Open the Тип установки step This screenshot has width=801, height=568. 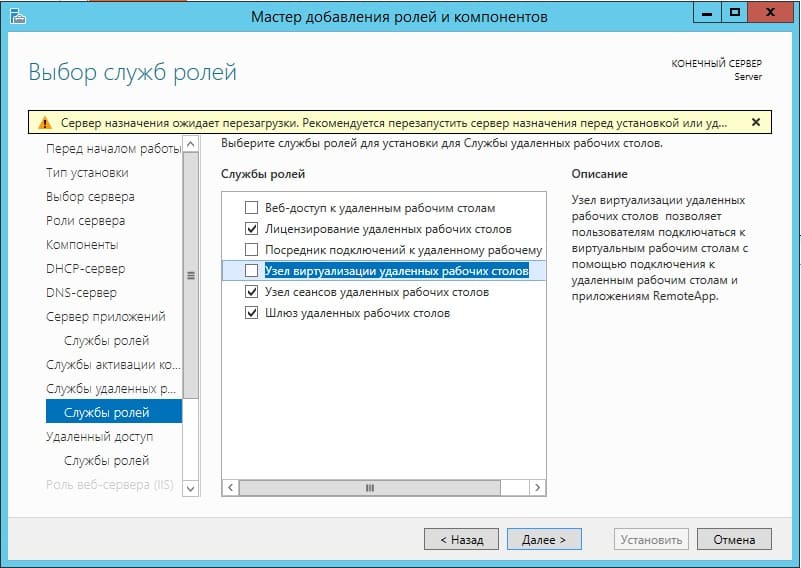pyautogui.click(x=87, y=173)
